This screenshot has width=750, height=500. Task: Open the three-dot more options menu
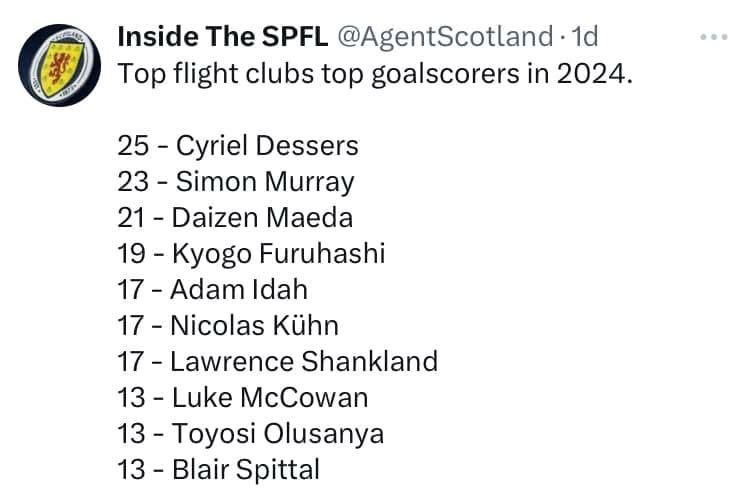[x=714, y=37]
